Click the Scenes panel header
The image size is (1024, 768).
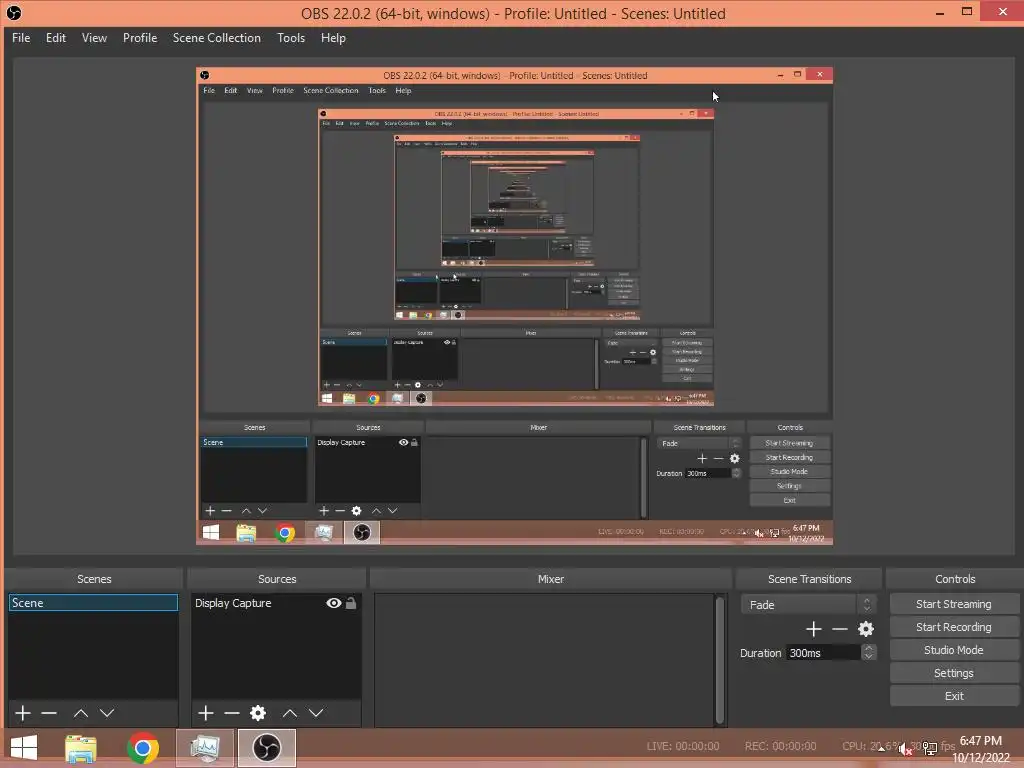(x=94, y=579)
